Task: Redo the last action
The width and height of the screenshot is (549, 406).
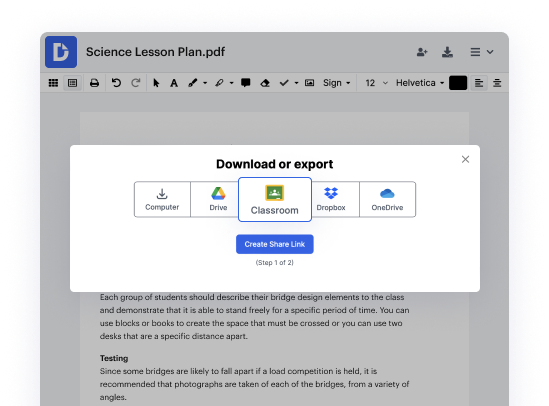Action: (135, 83)
